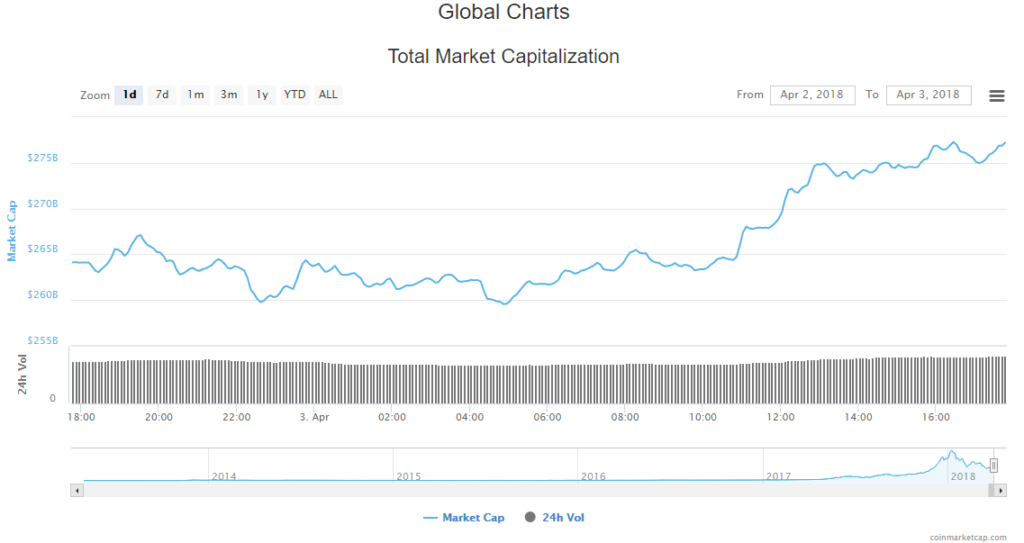
Task: Click the left scroll arrow of navigator
Action: (76, 490)
